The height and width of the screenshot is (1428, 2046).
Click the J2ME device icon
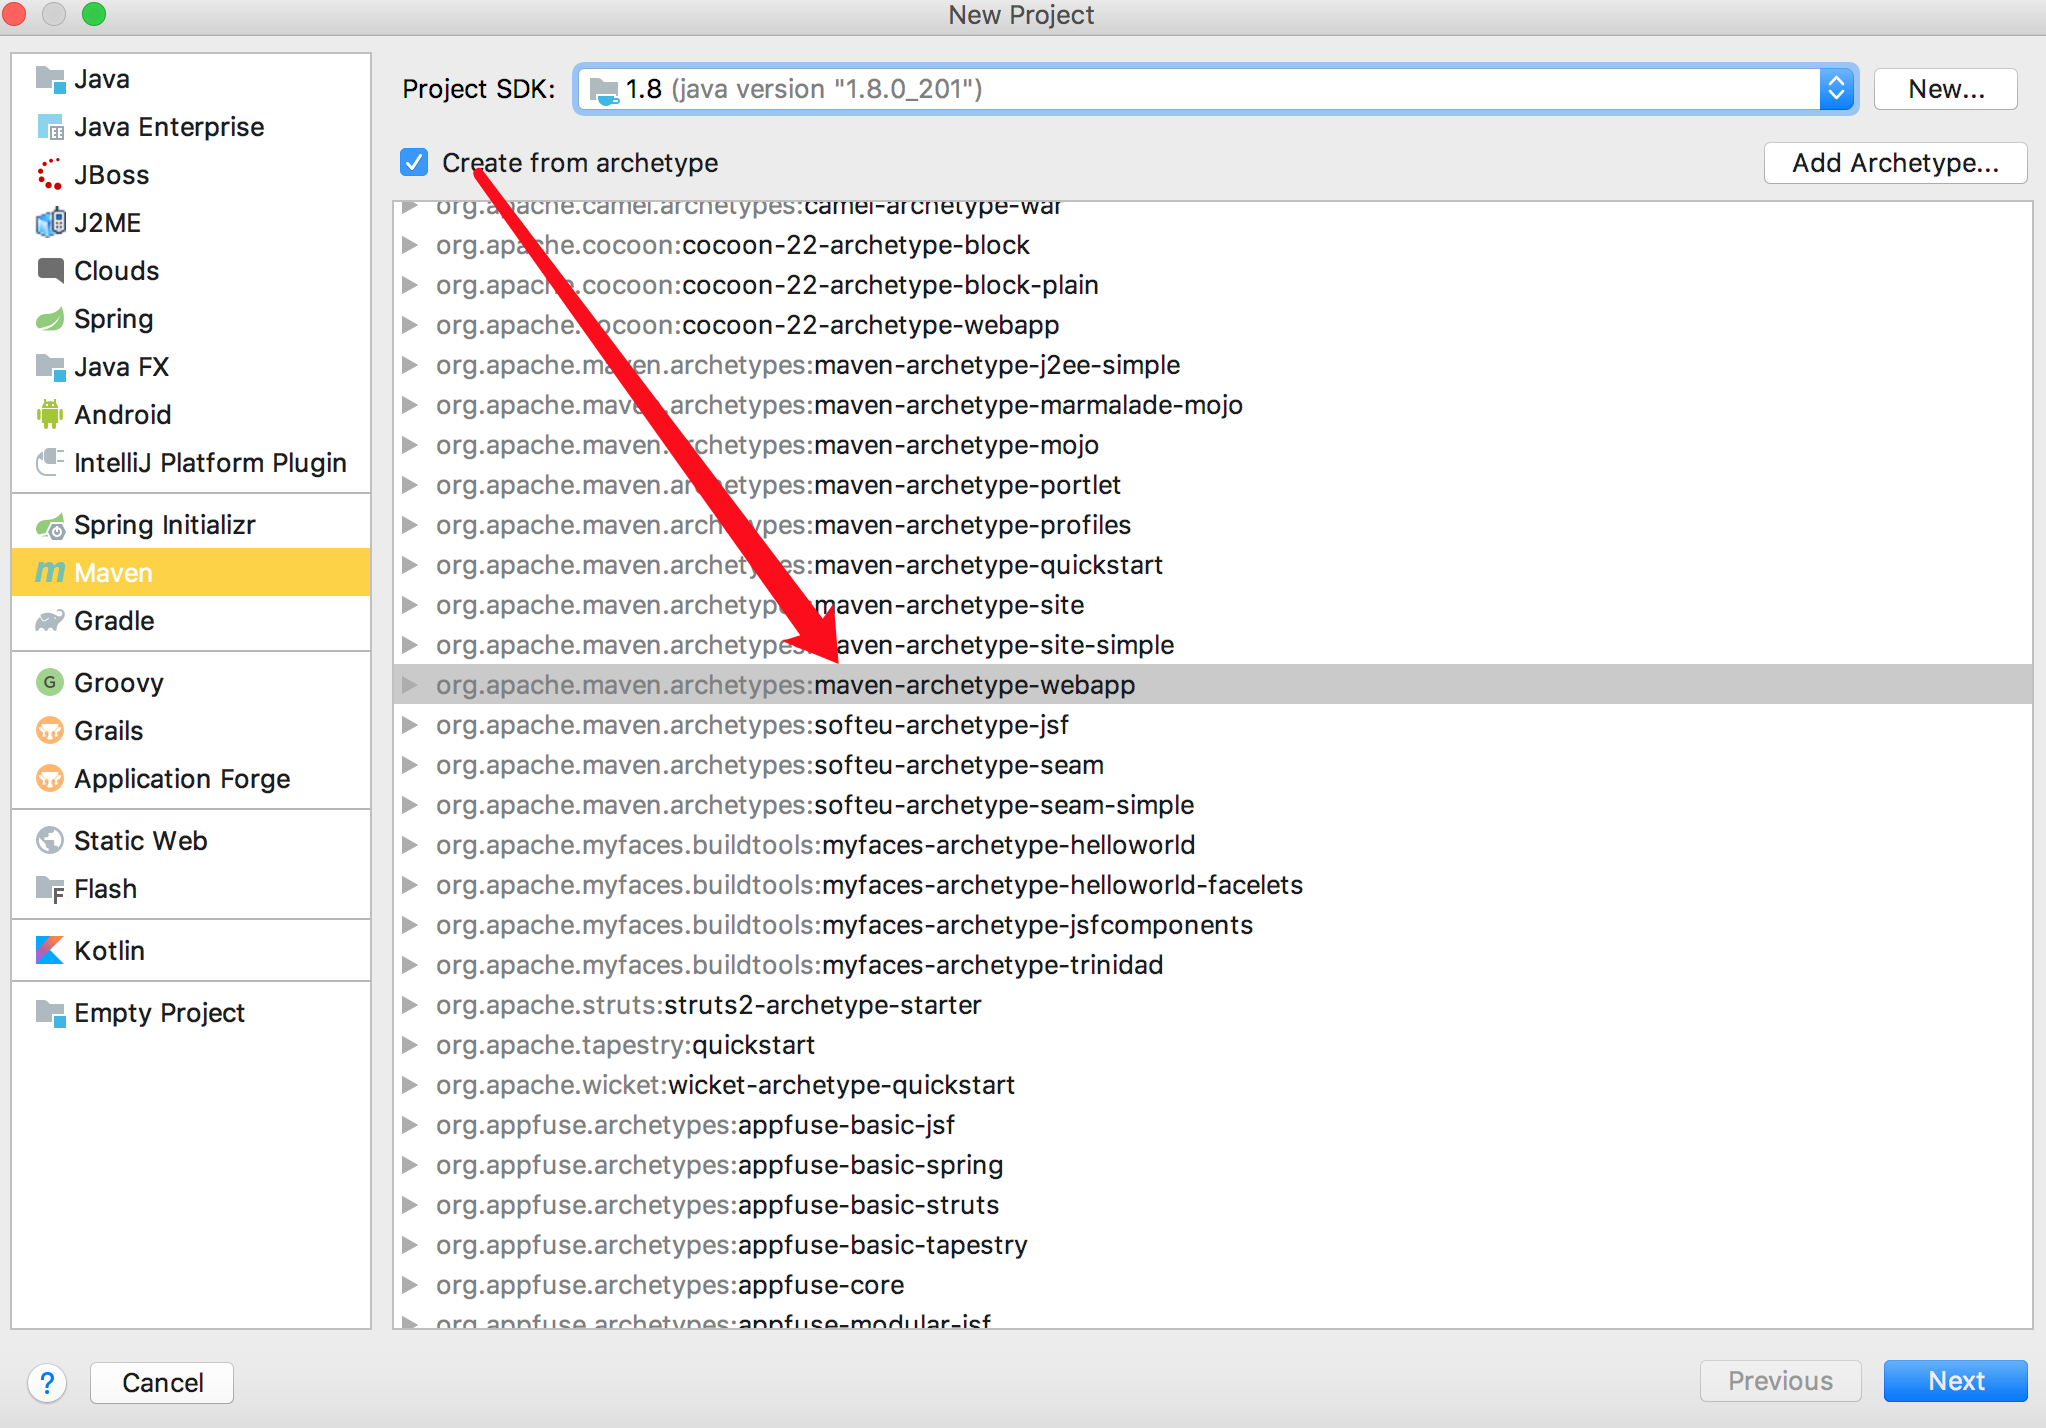click(x=50, y=223)
